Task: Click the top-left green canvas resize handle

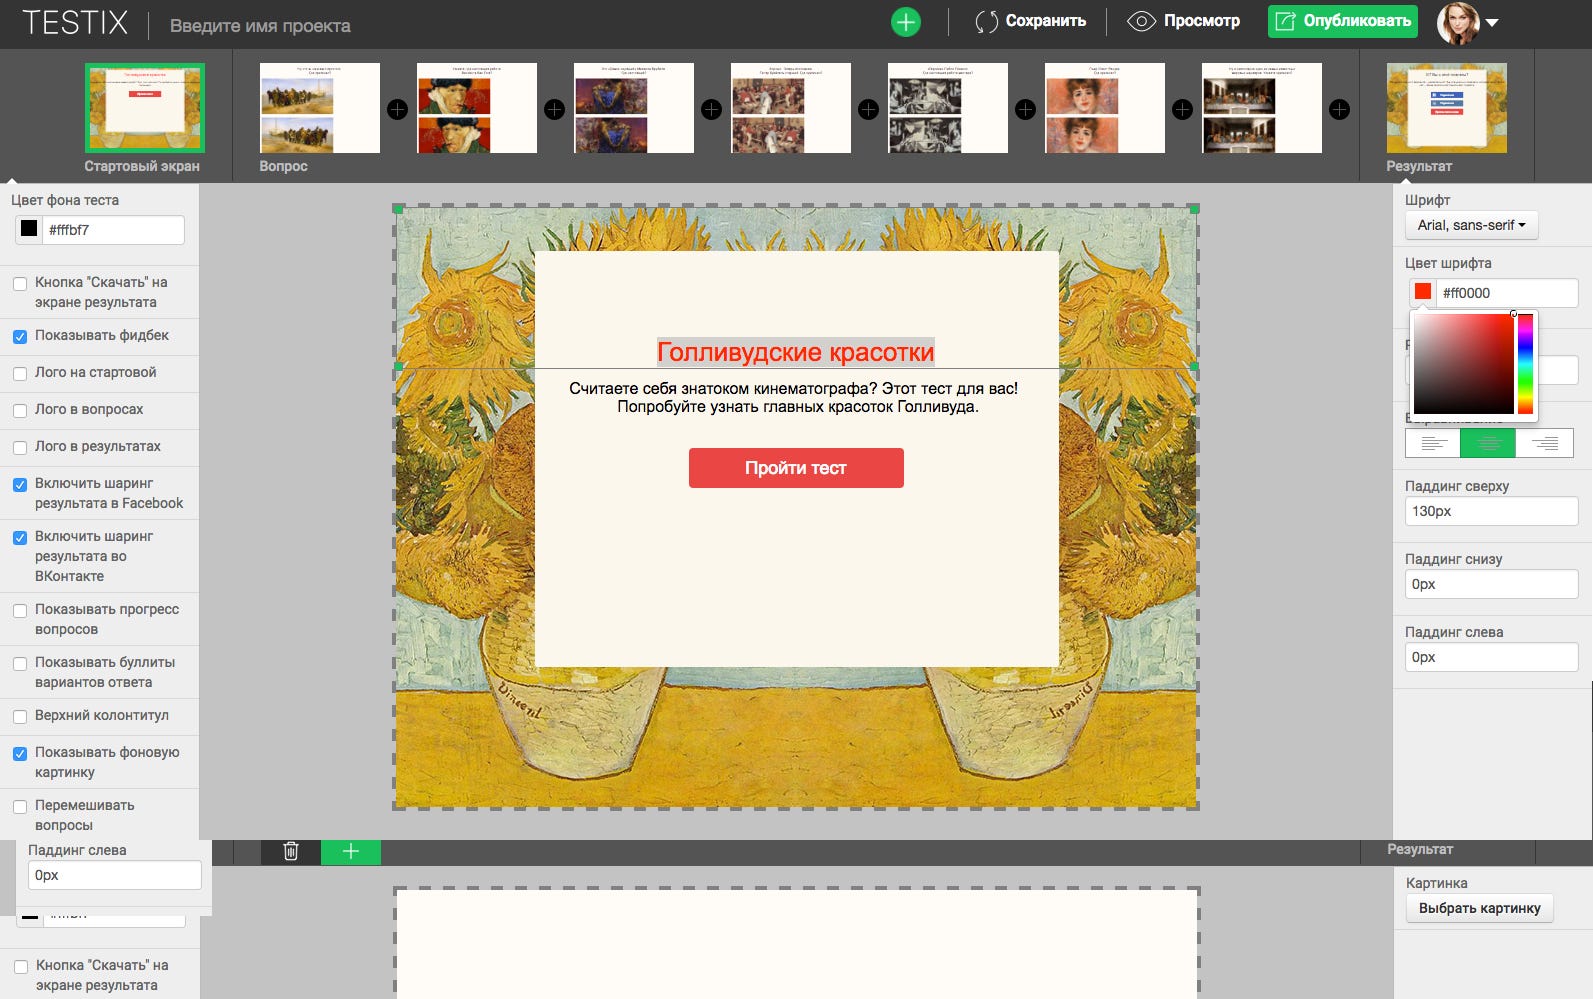Action: [x=398, y=209]
